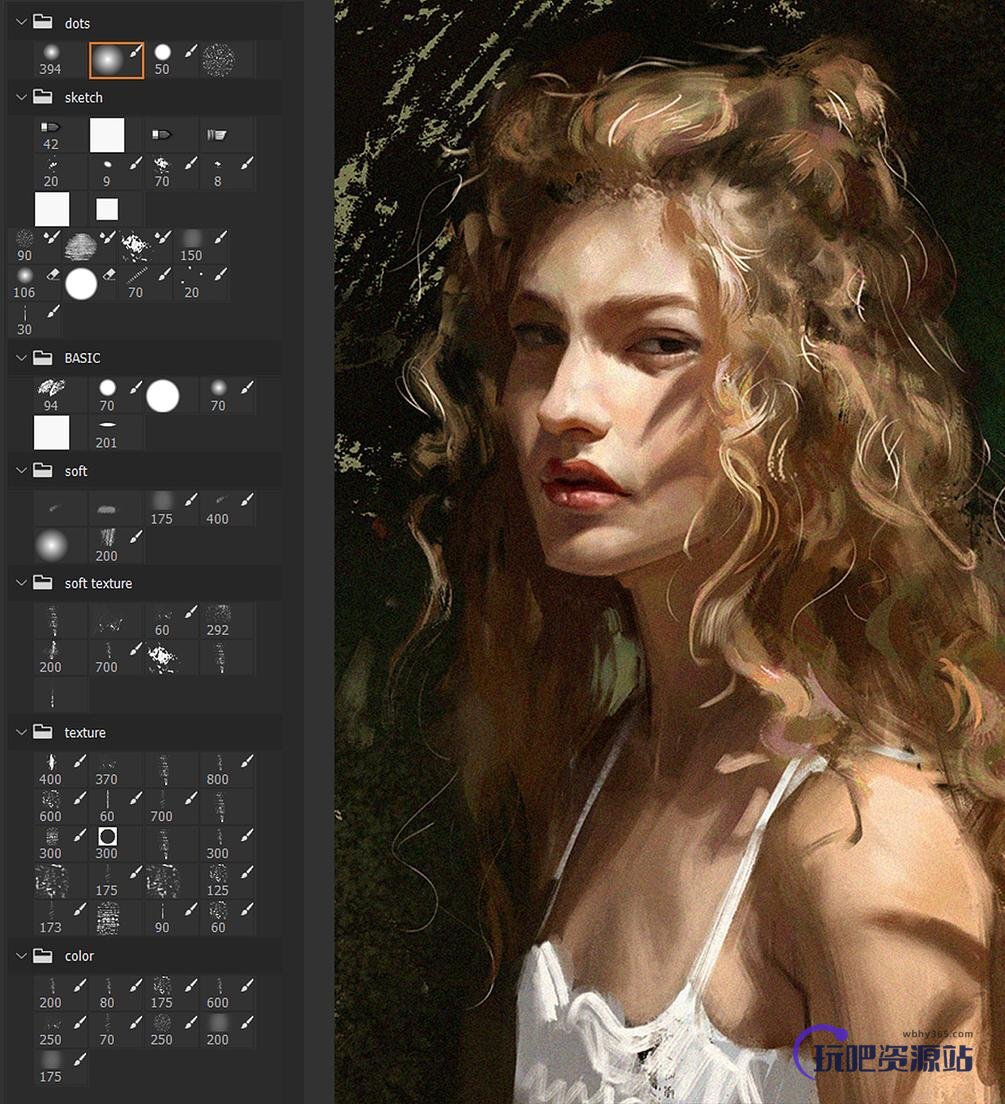
Task: Select the "sketch" group label
Action: point(84,98)
